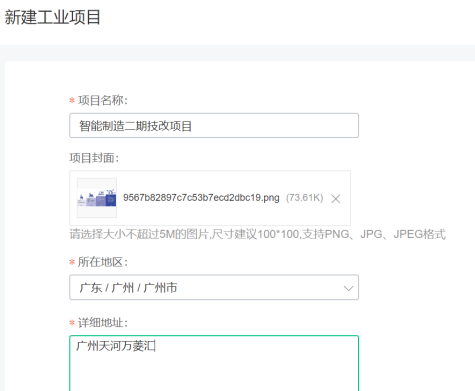This screenshot has height=391, width=475.
Task: Click the (73.61K) file size text
Action: (x=305, y=198)
